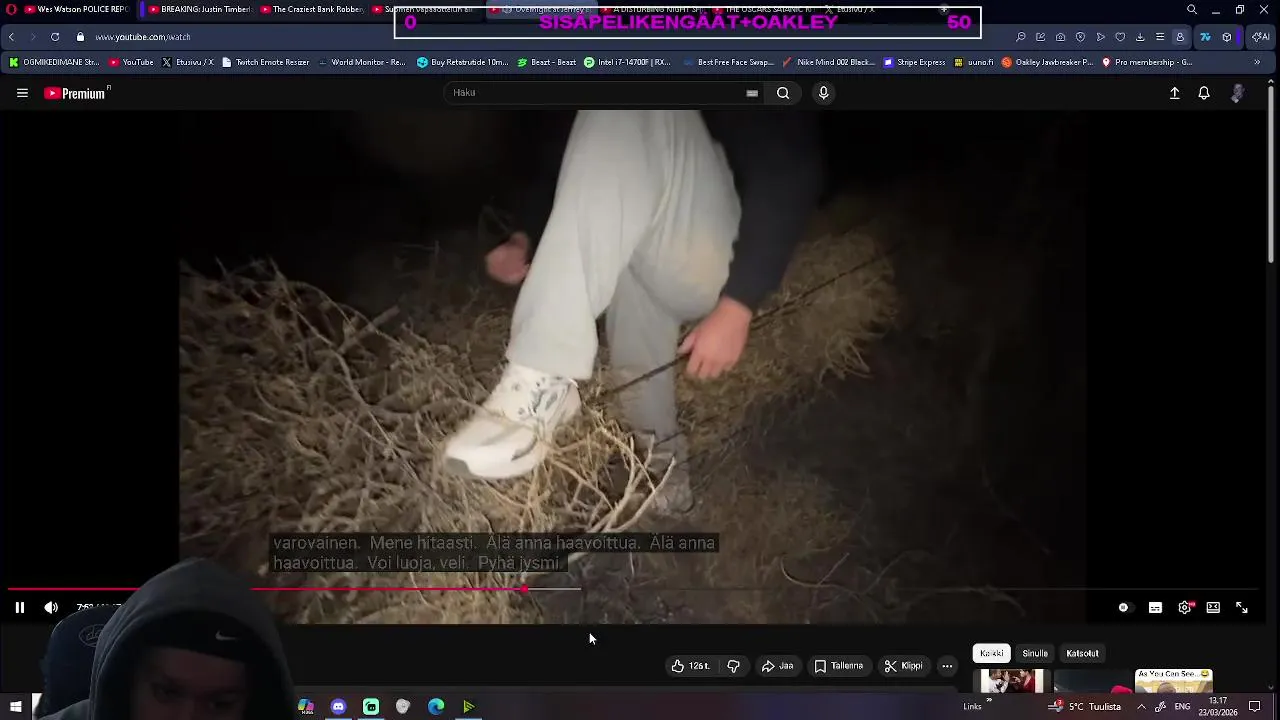The height and width of the screenshot is (720, 1280).
Task: Search open tabs with magnifier icon
Action: pos(1192,9)
